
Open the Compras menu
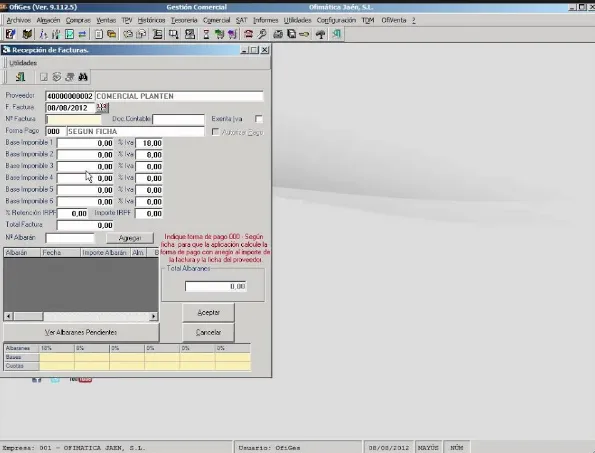click(x=78, y=20)
